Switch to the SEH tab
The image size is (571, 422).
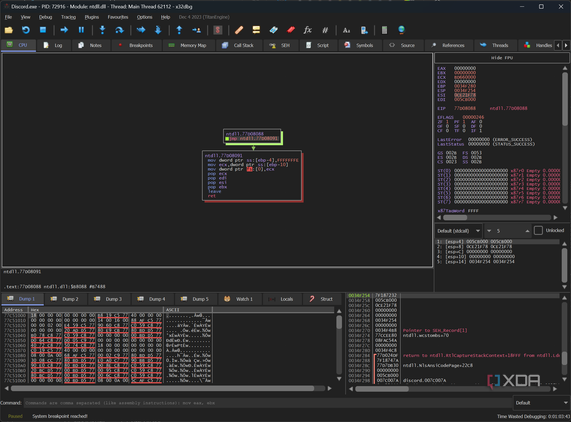tap(280, 45)
